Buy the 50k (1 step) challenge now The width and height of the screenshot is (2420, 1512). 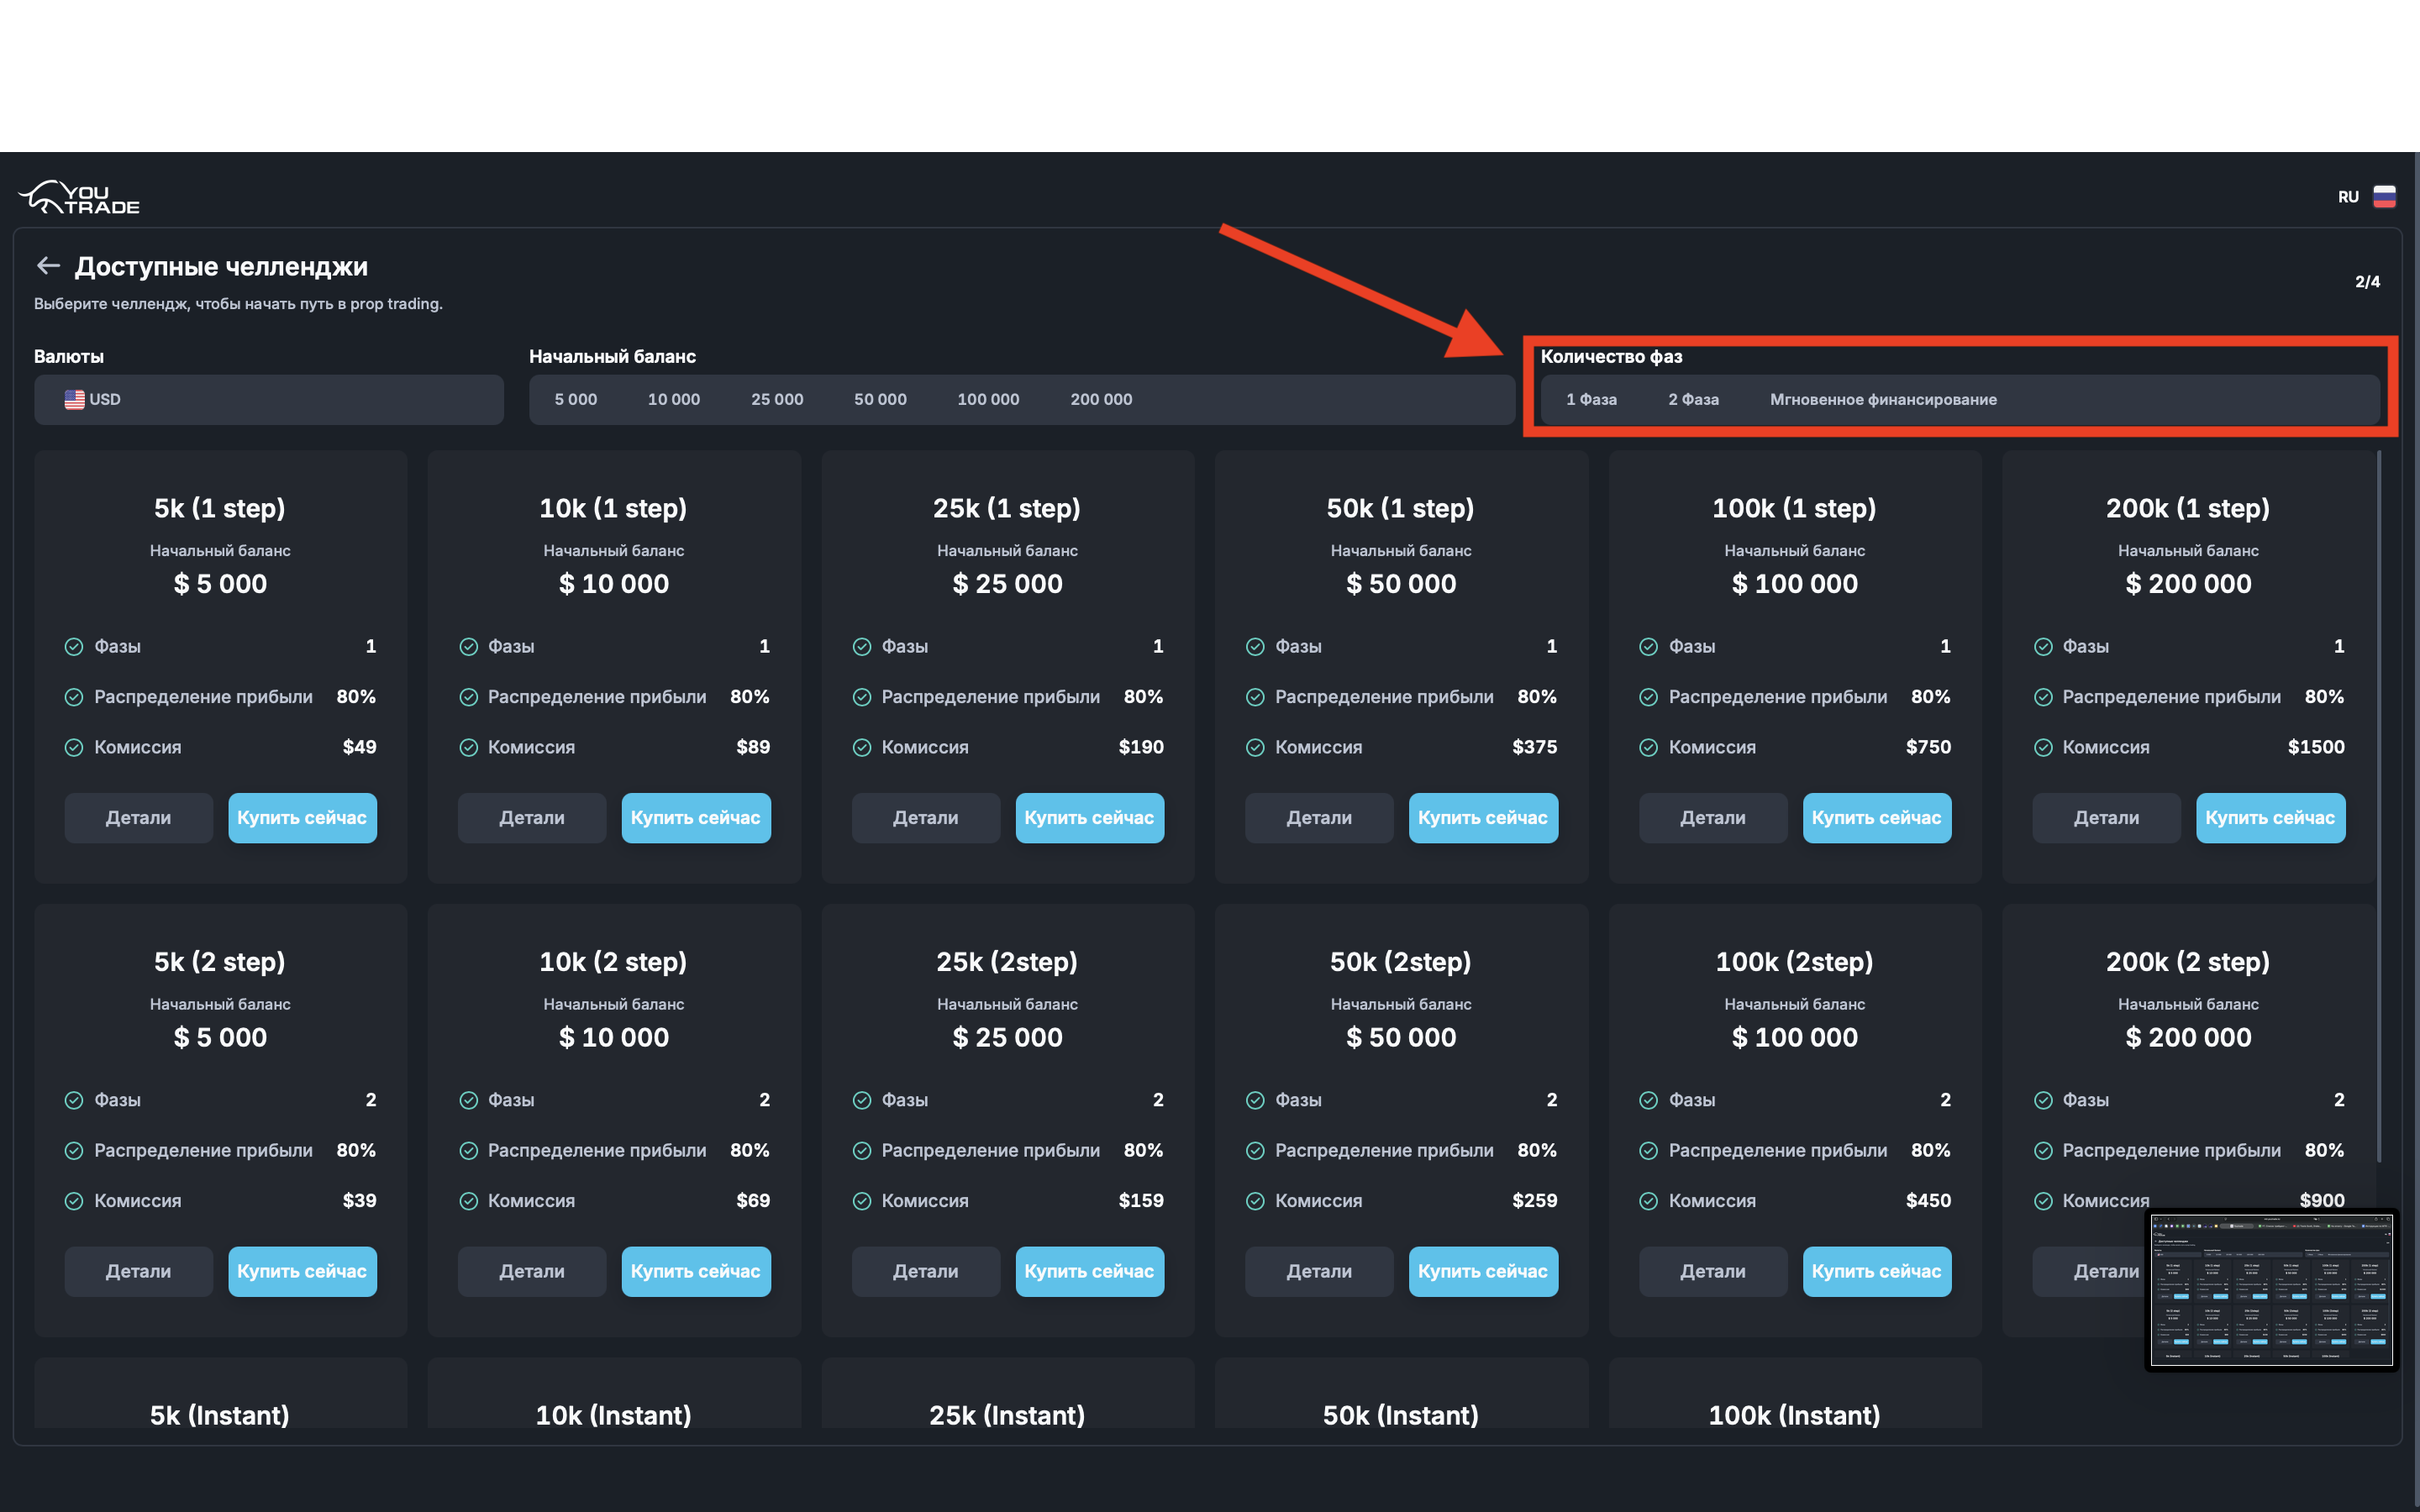[x=1482, y=818]
